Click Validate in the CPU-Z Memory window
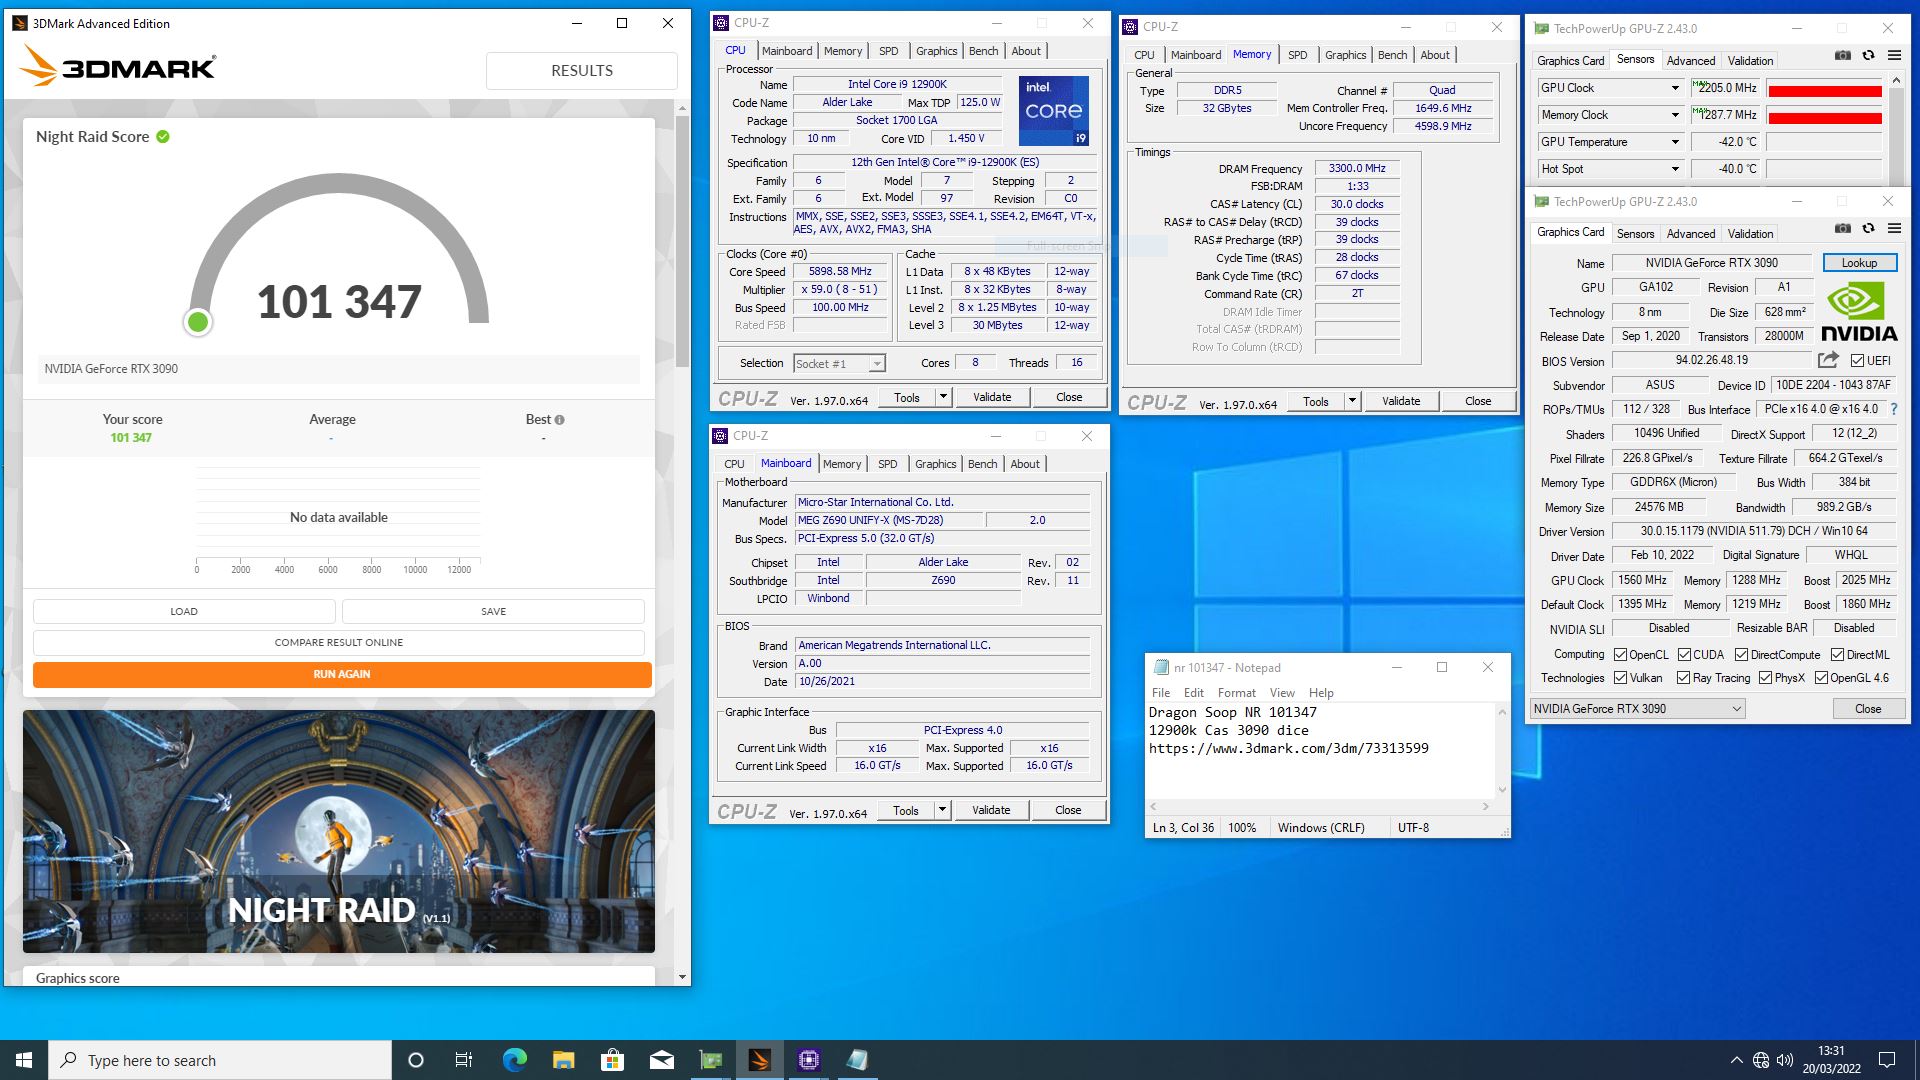The width and height of the screenshot is (1920, 1080). tap(1400, 401)
